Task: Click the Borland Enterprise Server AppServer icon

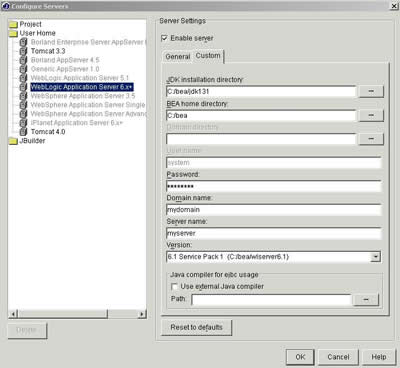Action: (23, 42)
